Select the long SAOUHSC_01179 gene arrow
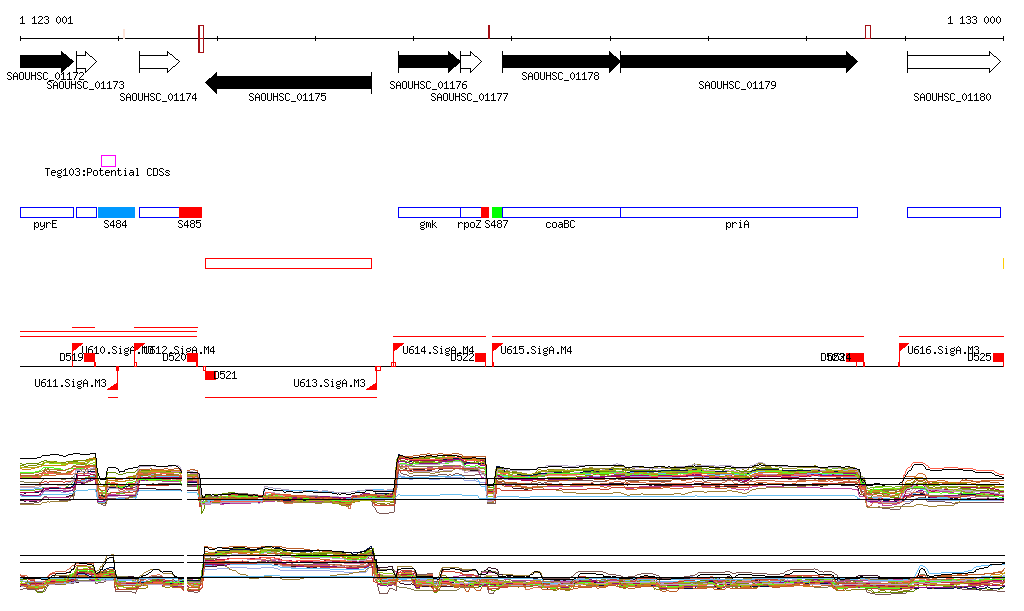This screenshot has width=1024, height=611. [738, 62]
